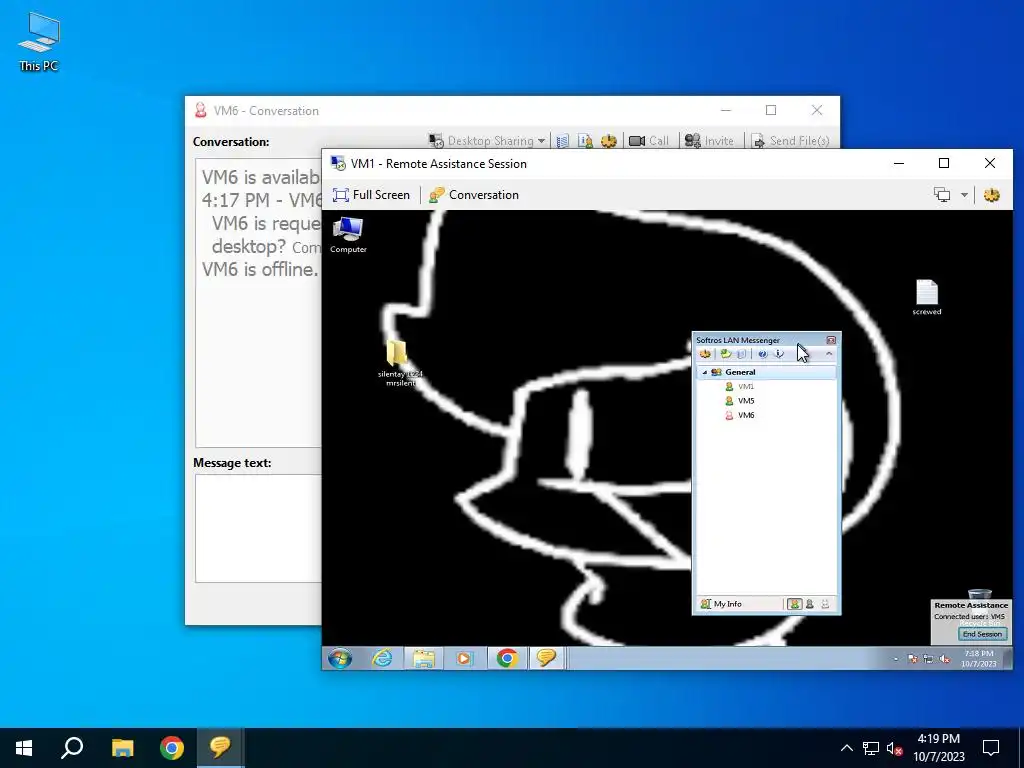Click settings gear in Softros LAN Messenger toolbar
1024x768 pixels.
pyautogui.click(x=705, y=354)
